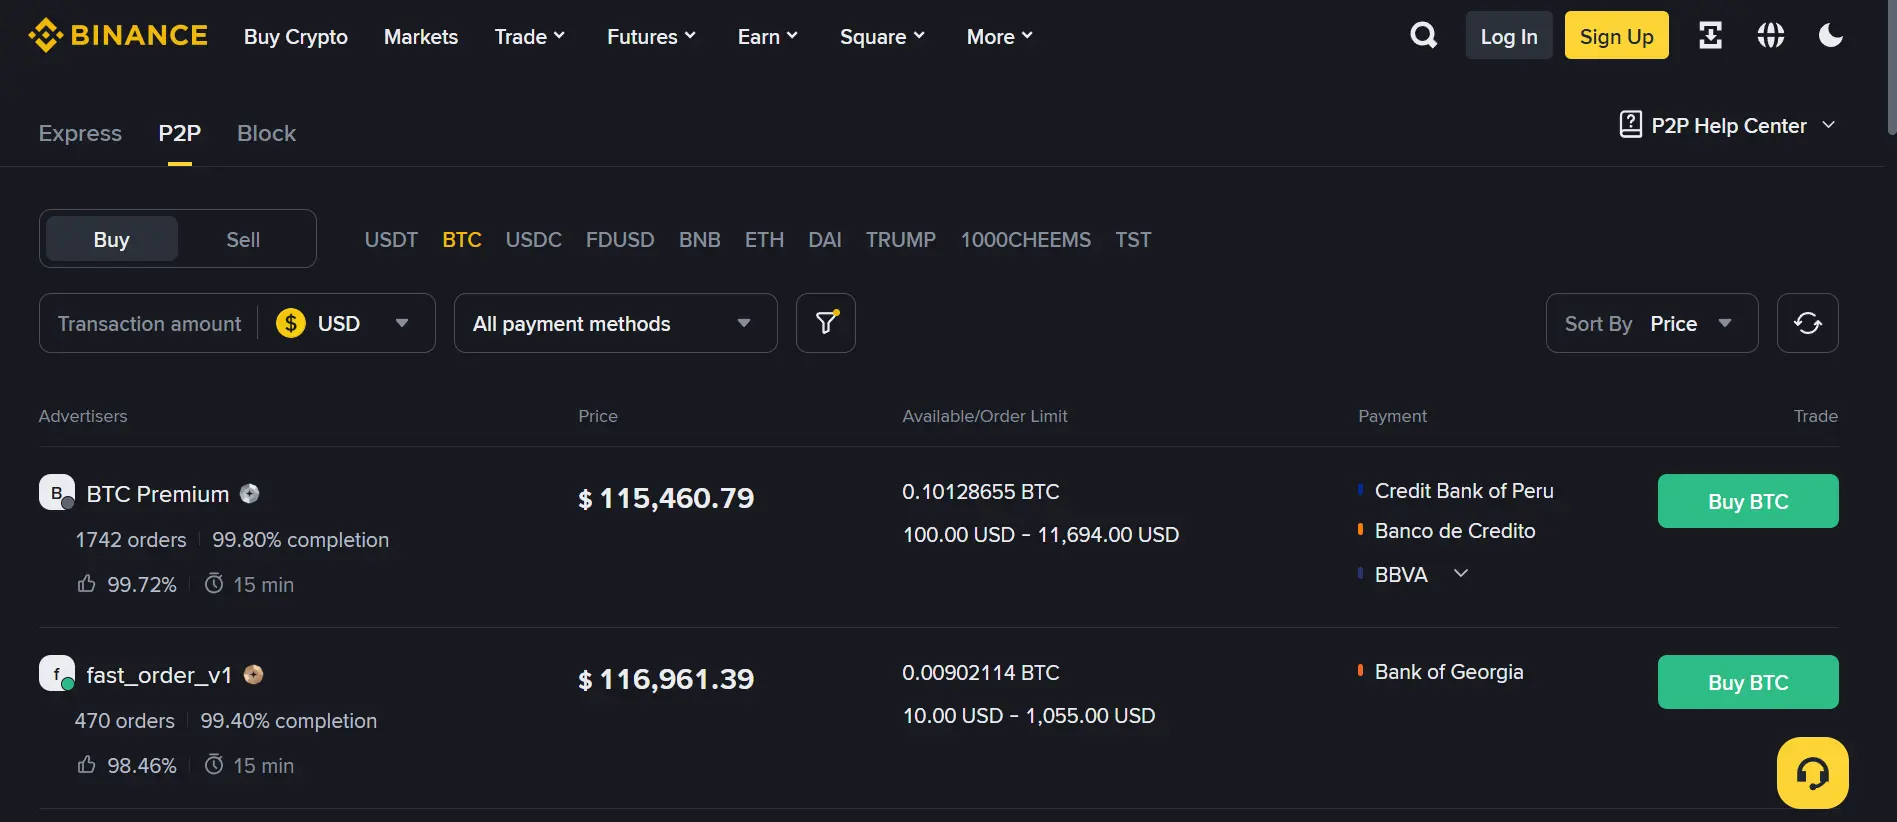Select the 1000CHEEMS coin tab
This screenshot has width=1897, height=822.
click(x=1026, y=240)
